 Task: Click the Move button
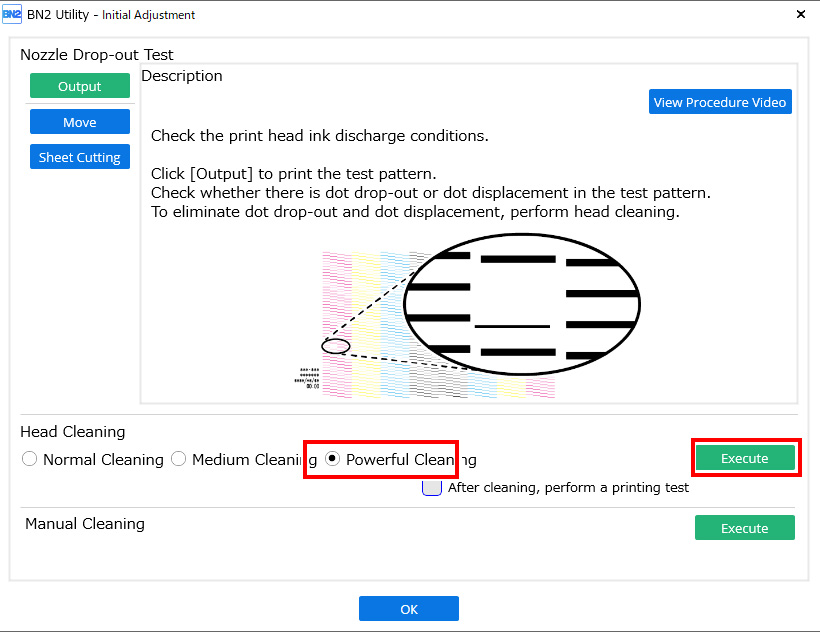(x=80, y=122)
